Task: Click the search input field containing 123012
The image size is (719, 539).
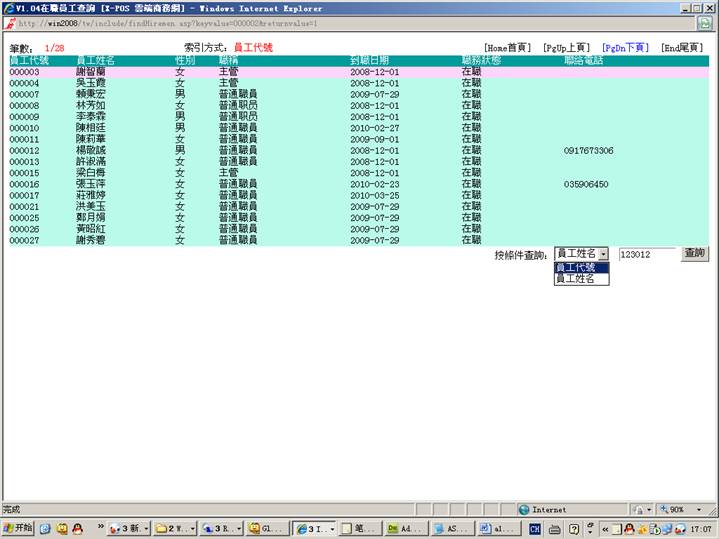Action: pyautogui.click(x=647, y=254)
